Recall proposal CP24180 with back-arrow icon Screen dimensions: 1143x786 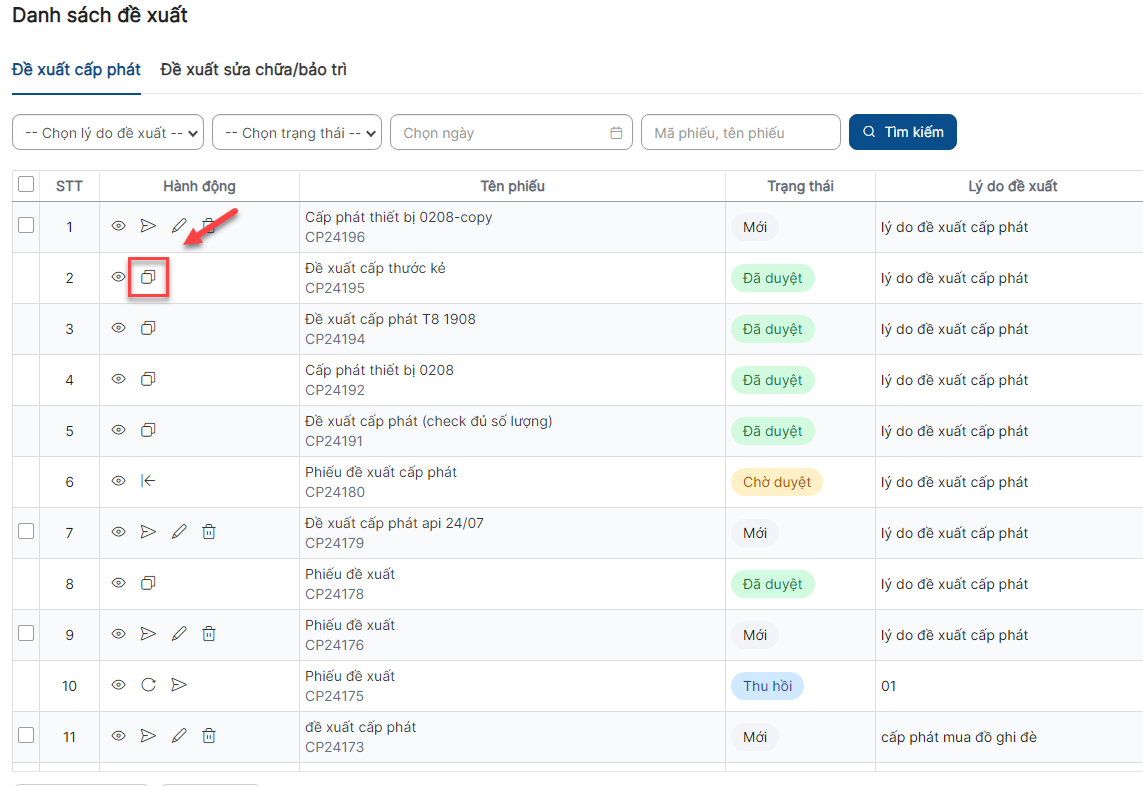click(148, 480)
